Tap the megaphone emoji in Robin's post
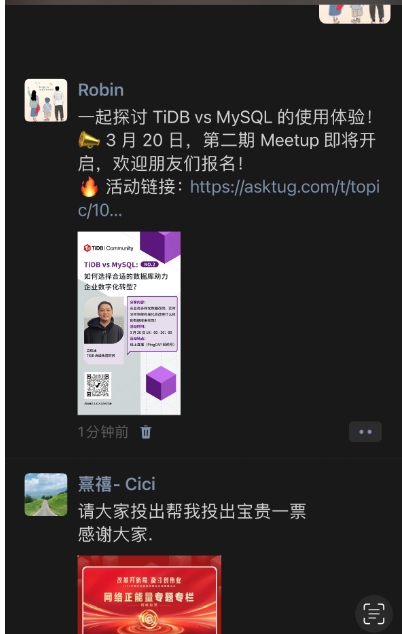The width and height of the screenshot is (402, 634). pyautogui.click(x=89, y=140)
